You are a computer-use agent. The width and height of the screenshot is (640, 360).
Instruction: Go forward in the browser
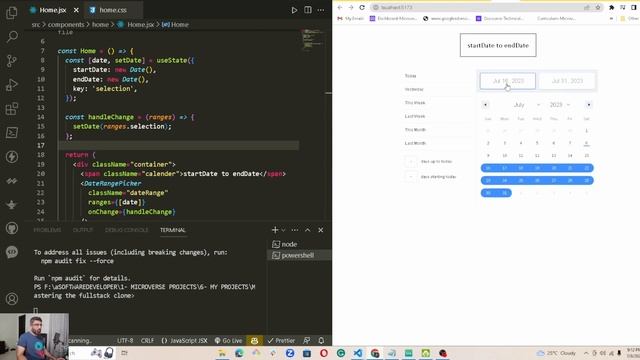point(351,7)
